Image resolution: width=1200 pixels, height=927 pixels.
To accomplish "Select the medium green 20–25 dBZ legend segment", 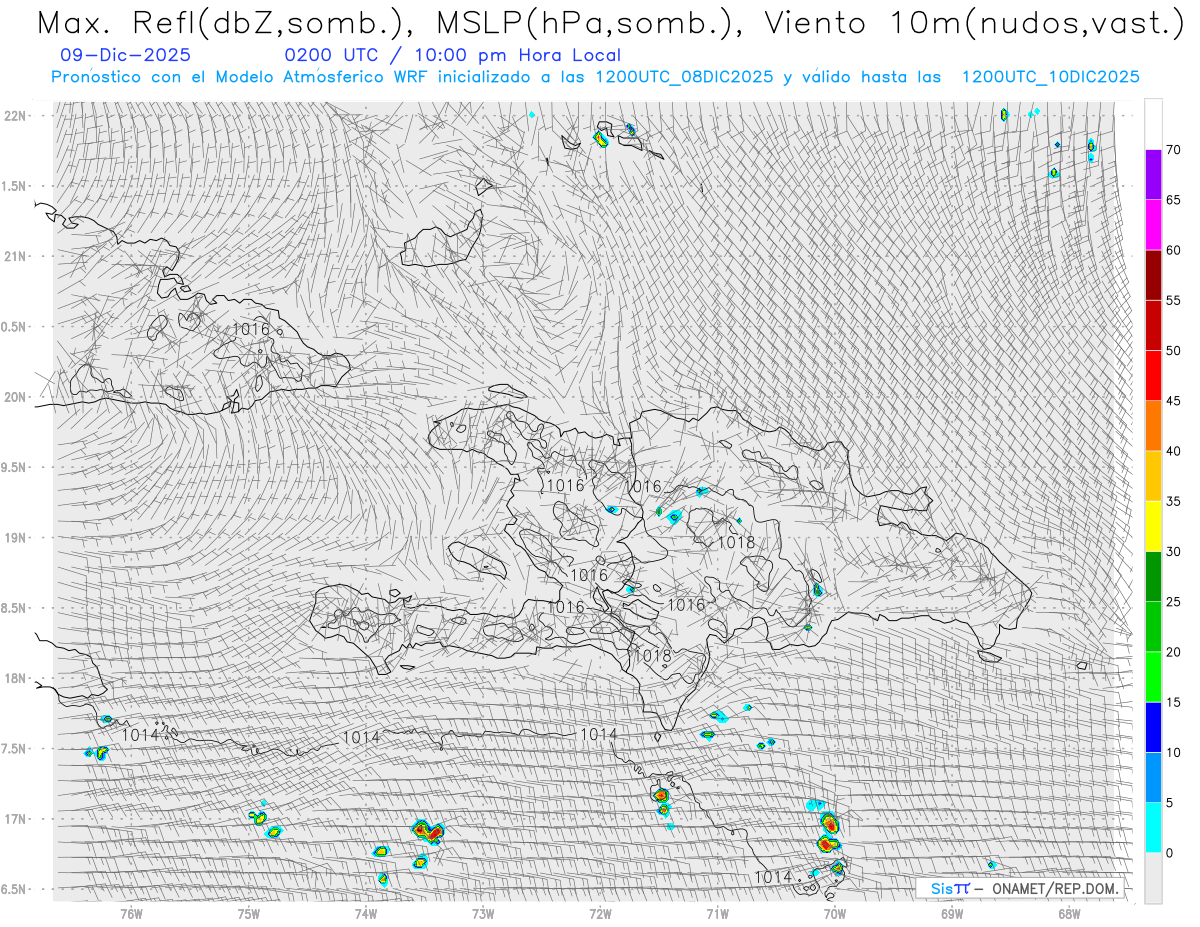I will pyautogui.click(x=1153, y=627).
